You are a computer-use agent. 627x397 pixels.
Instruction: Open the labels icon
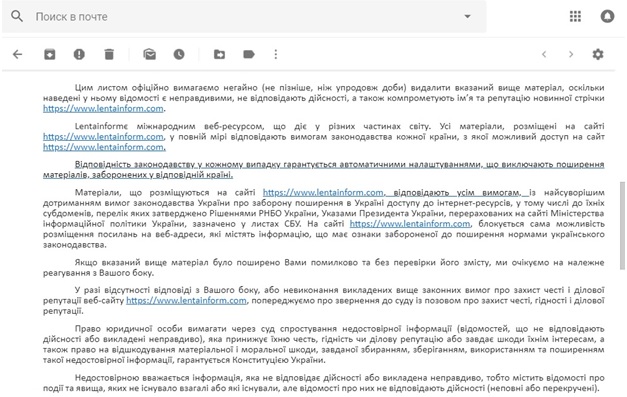pos(249,54)
